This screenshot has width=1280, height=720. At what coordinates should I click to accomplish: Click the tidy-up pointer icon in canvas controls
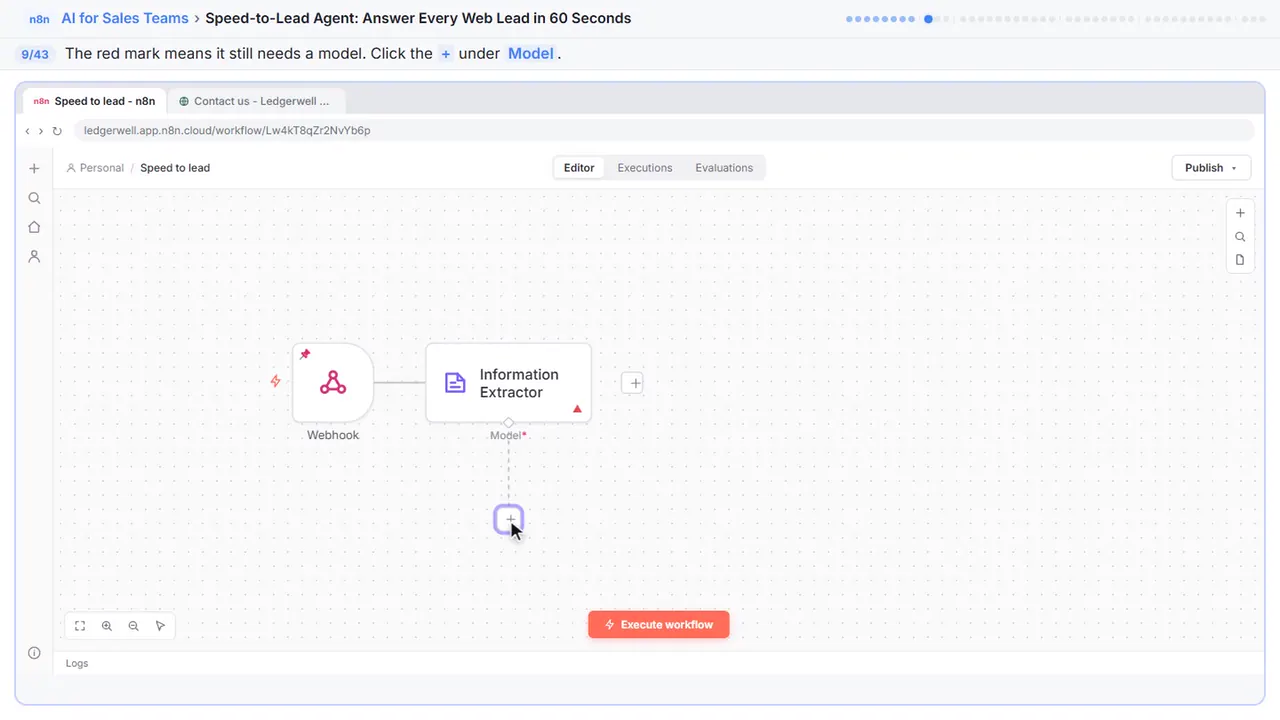(160, 626)
